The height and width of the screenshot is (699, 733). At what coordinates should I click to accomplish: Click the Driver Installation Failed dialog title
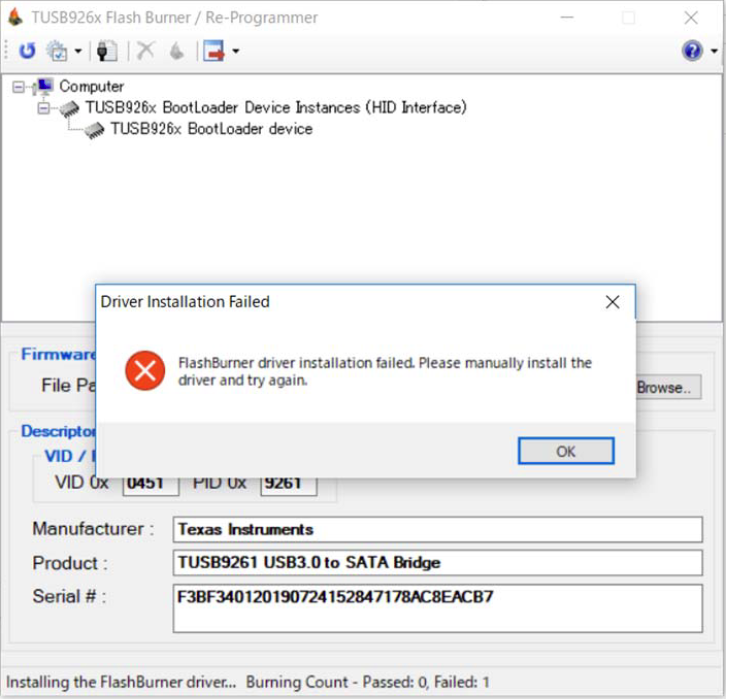coord(185,302)
